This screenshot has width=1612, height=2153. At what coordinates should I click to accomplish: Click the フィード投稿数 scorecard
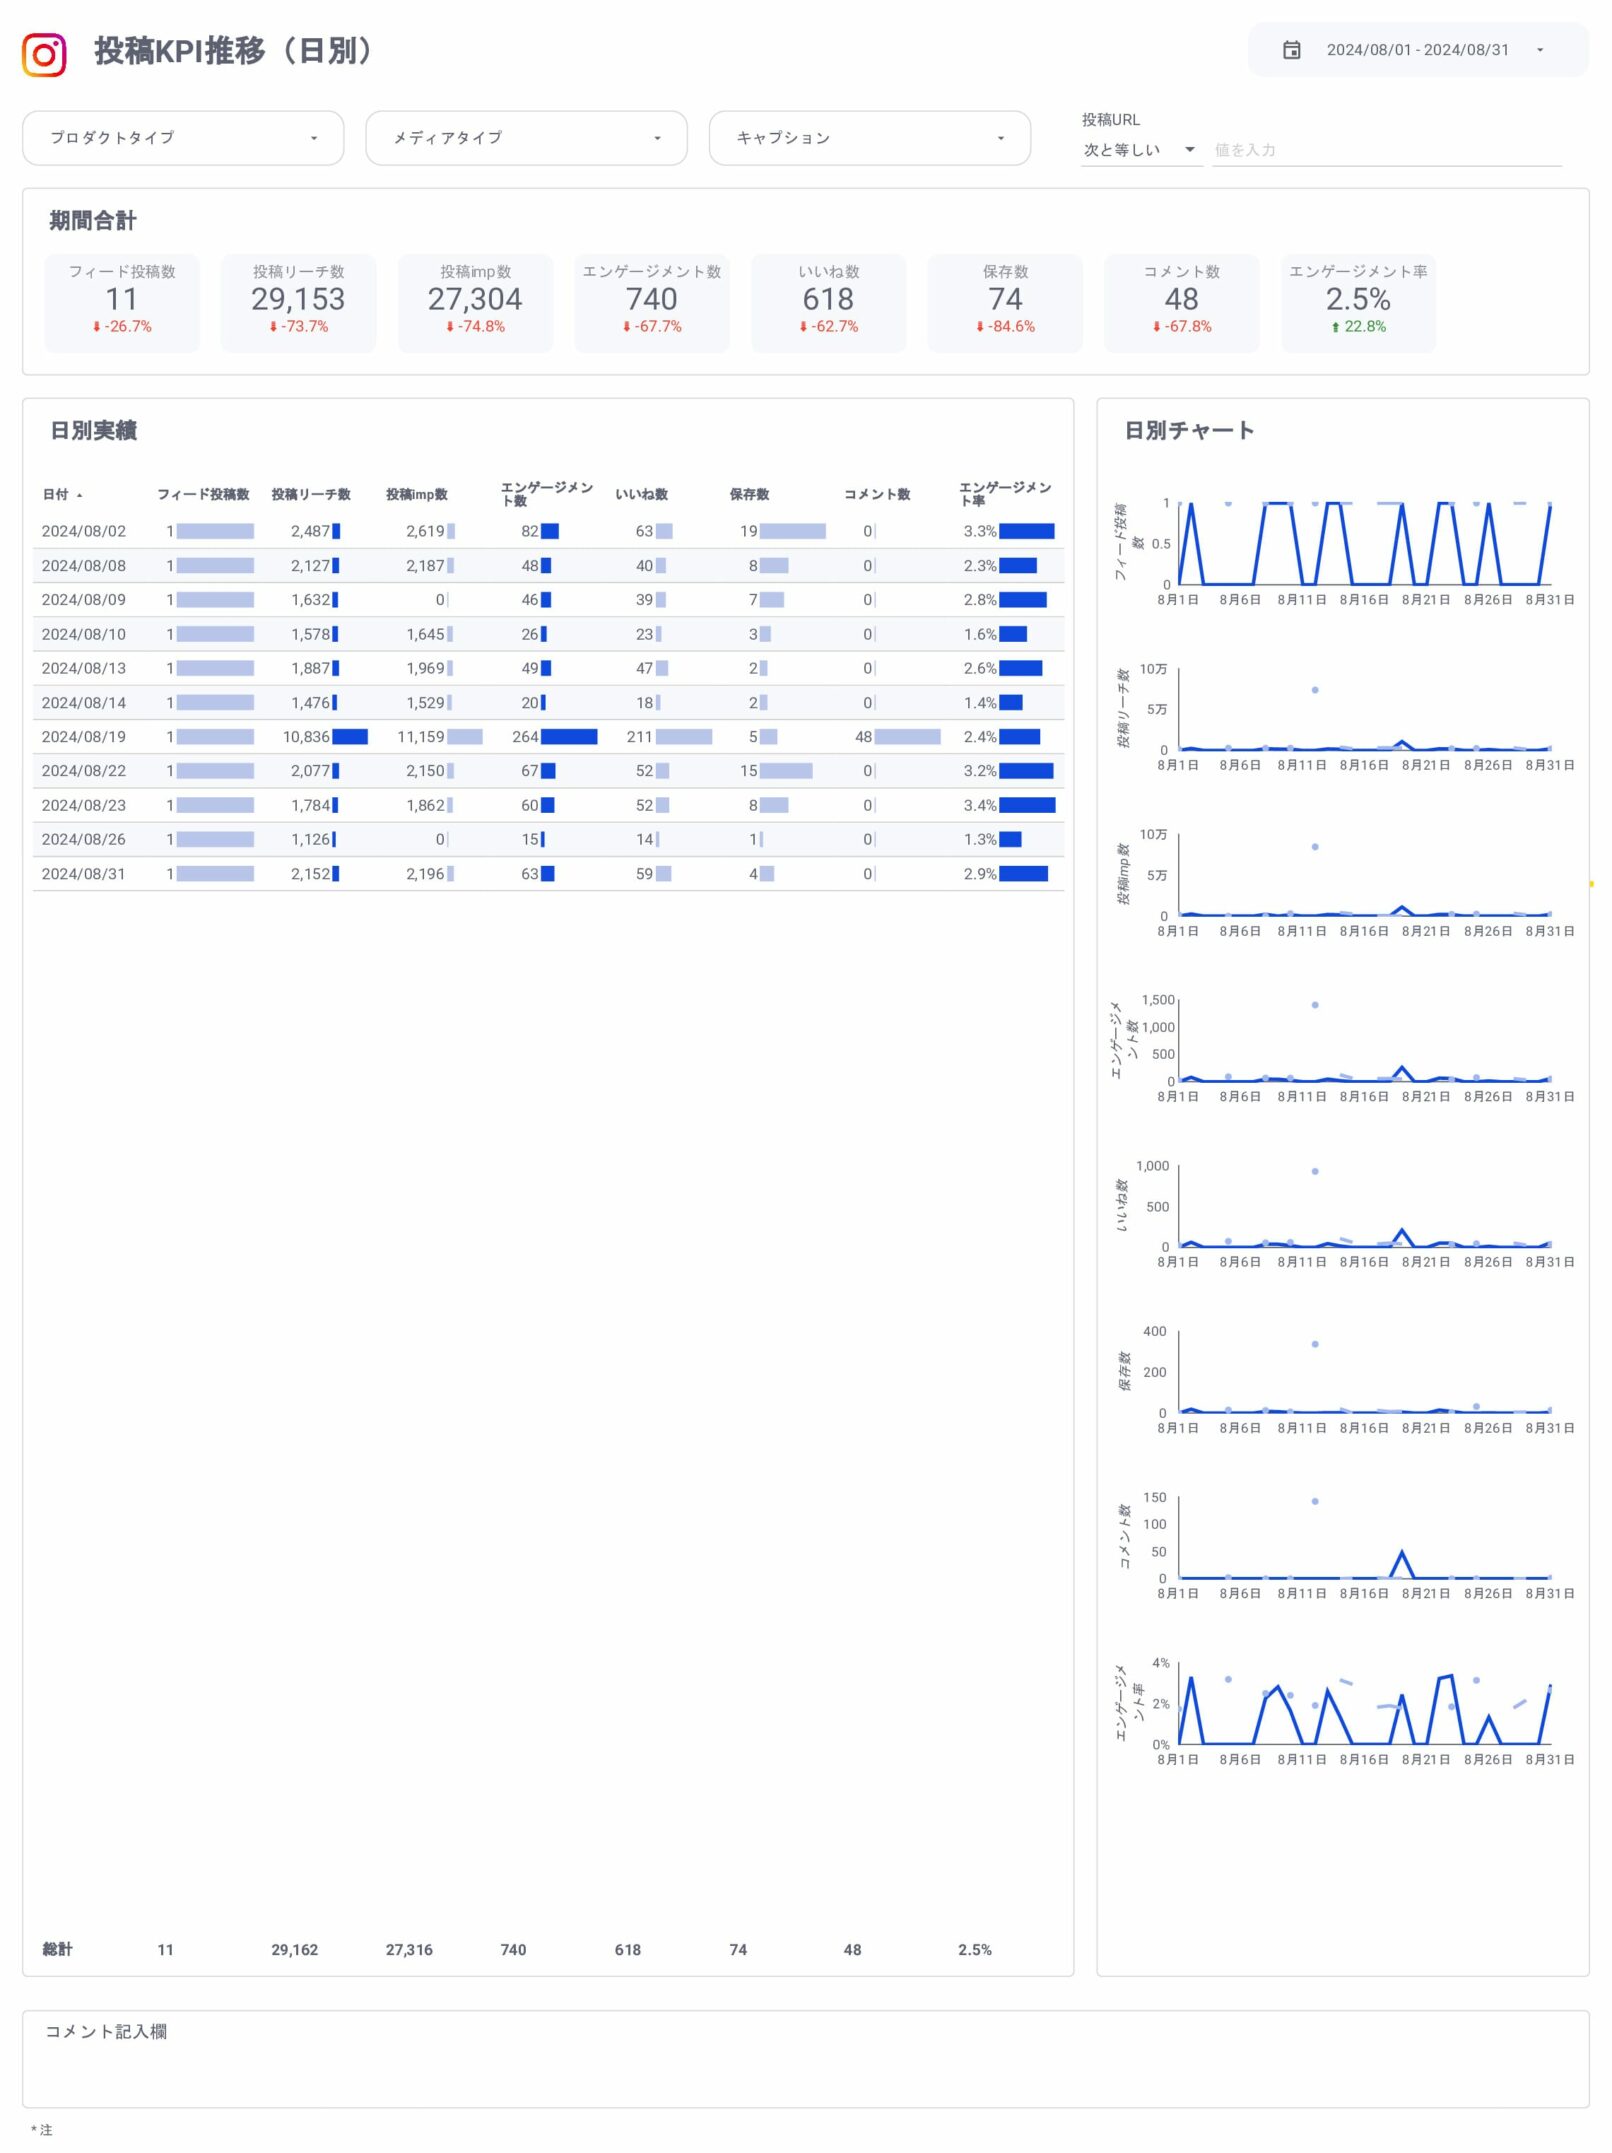[122, 300]
